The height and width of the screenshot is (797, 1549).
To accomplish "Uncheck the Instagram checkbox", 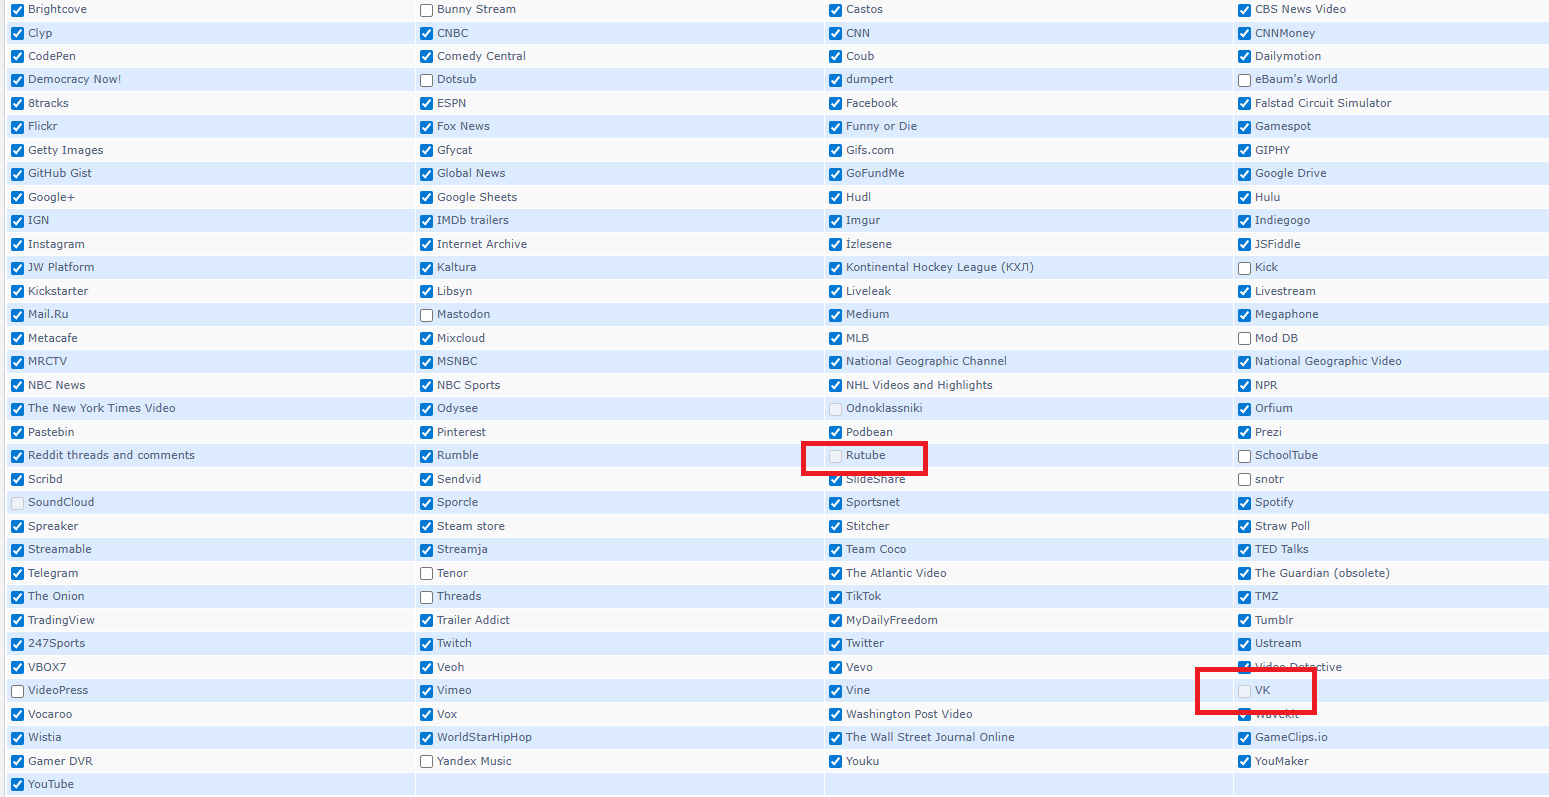I will [x=18, y=245].
